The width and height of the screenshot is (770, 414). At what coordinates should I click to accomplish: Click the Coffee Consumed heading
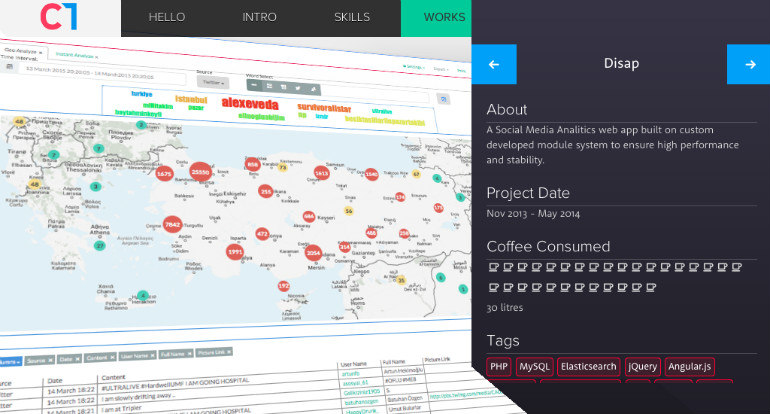pyautogui.click(x=548, y=247)
